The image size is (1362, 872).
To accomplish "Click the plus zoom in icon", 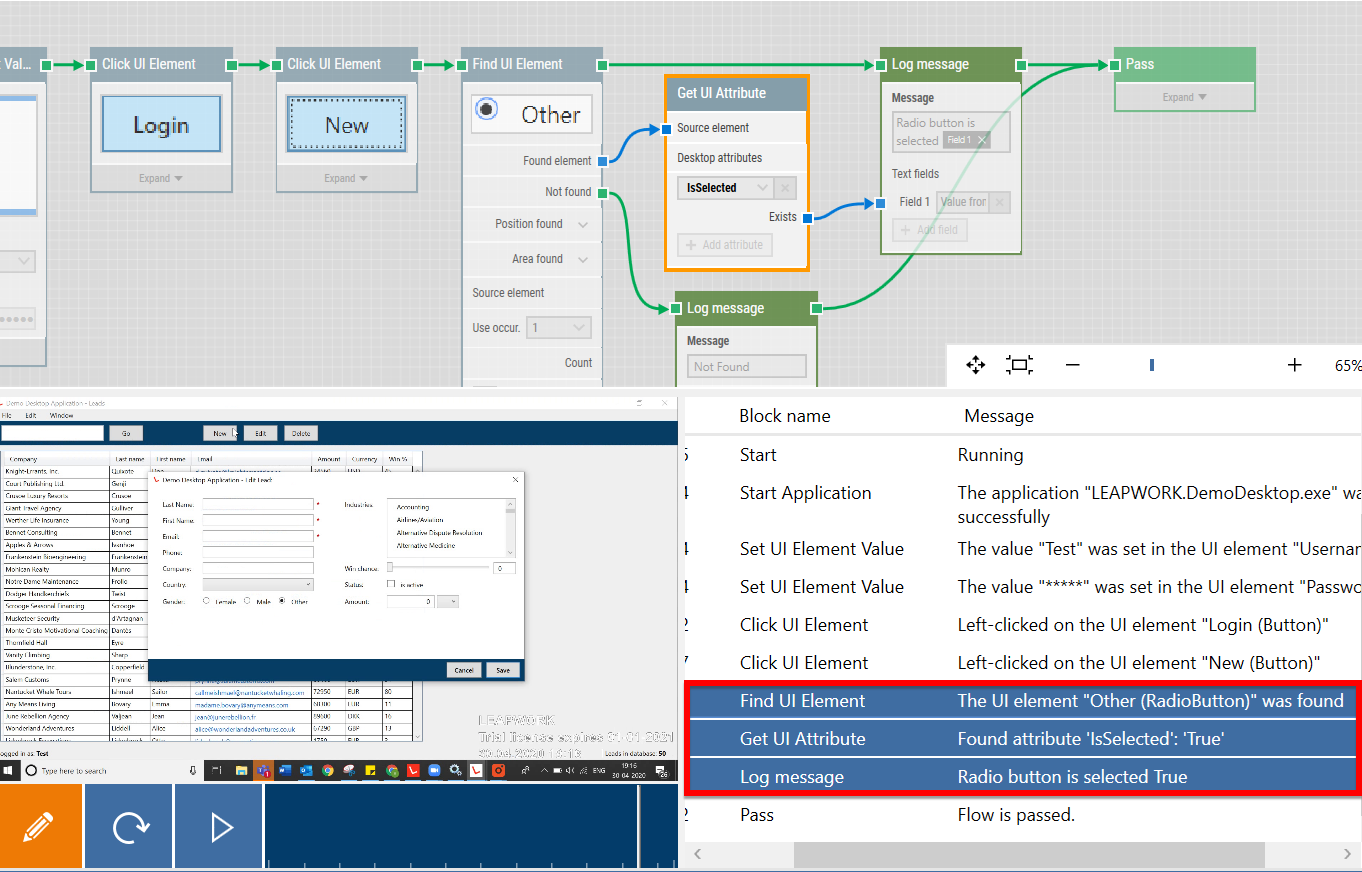I will 1294,365.
